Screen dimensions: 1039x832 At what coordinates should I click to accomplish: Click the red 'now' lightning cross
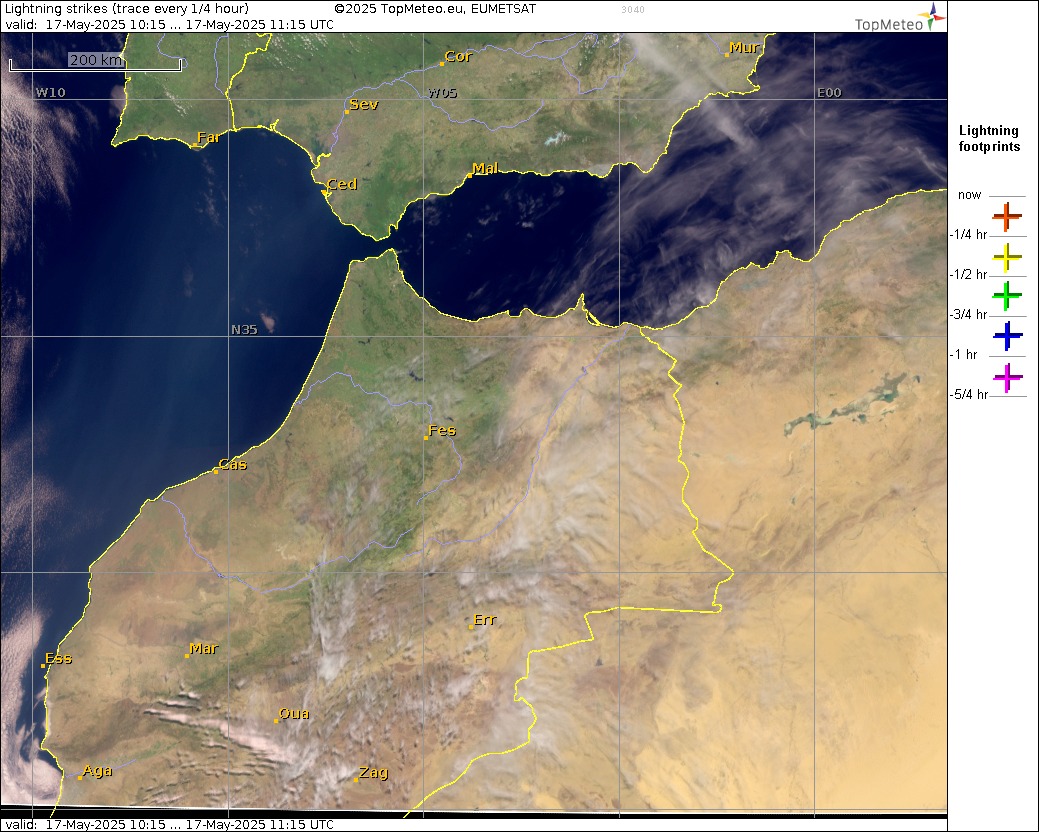point(1007,217)
